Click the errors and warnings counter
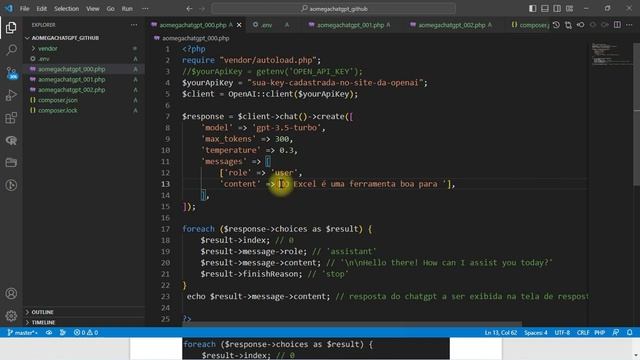Screen dimensions: 640x360 point(86,333)
